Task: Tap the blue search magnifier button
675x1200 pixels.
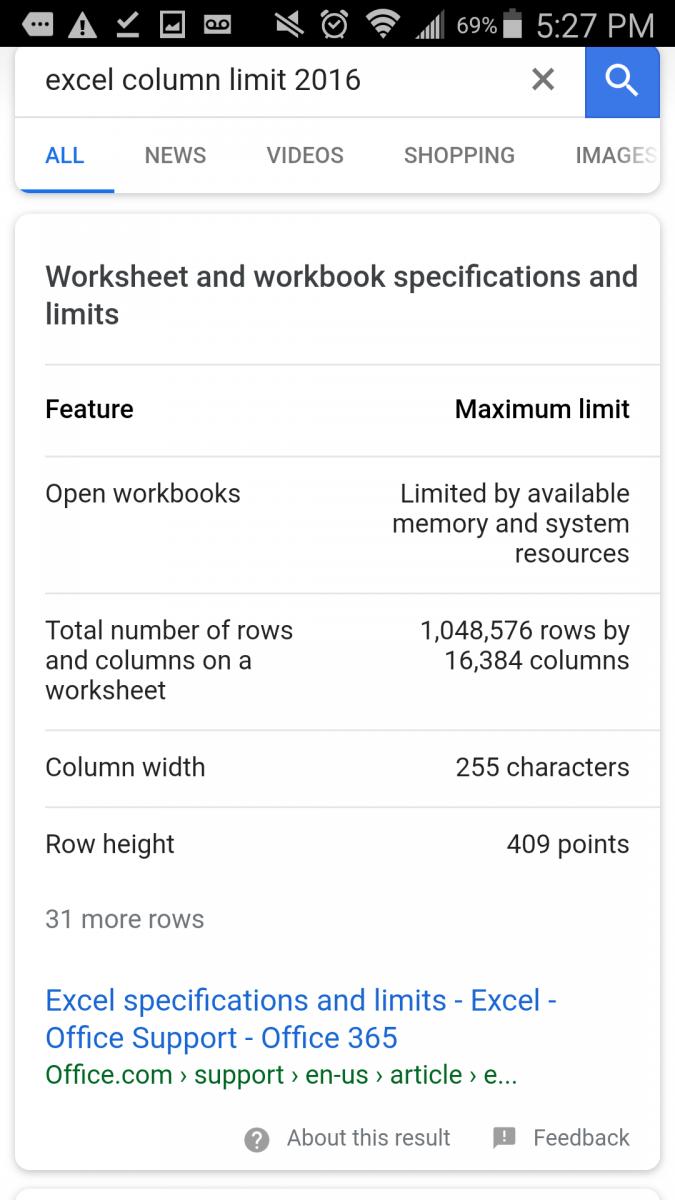Action: click(622, 81)
